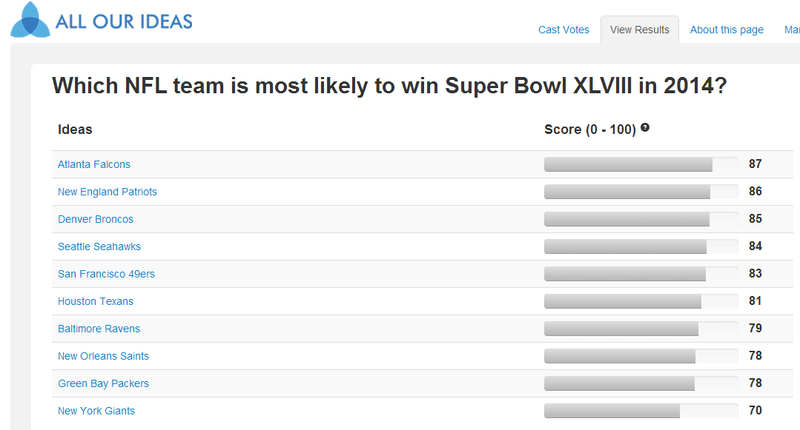Click the Score (0 - 100) column header
This screenshot has width=800, height=430.
coord(590,129)
